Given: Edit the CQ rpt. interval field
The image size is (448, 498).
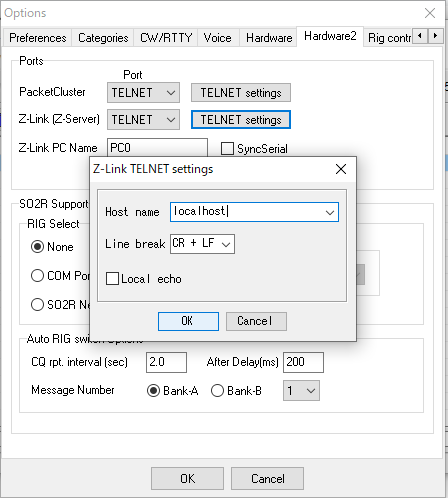Looking at the screenshot, I should pyautogui.click(x=166, y=362).
